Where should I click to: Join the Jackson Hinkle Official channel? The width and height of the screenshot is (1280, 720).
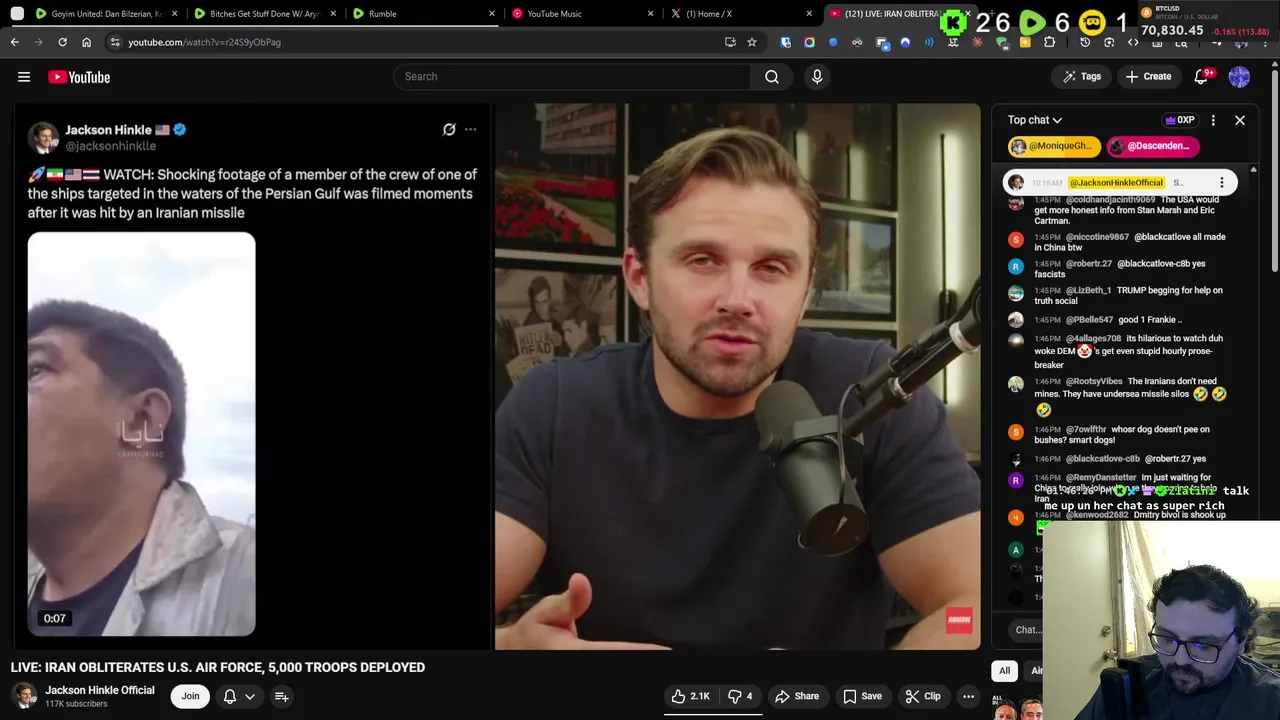click(x=190, y=696)
